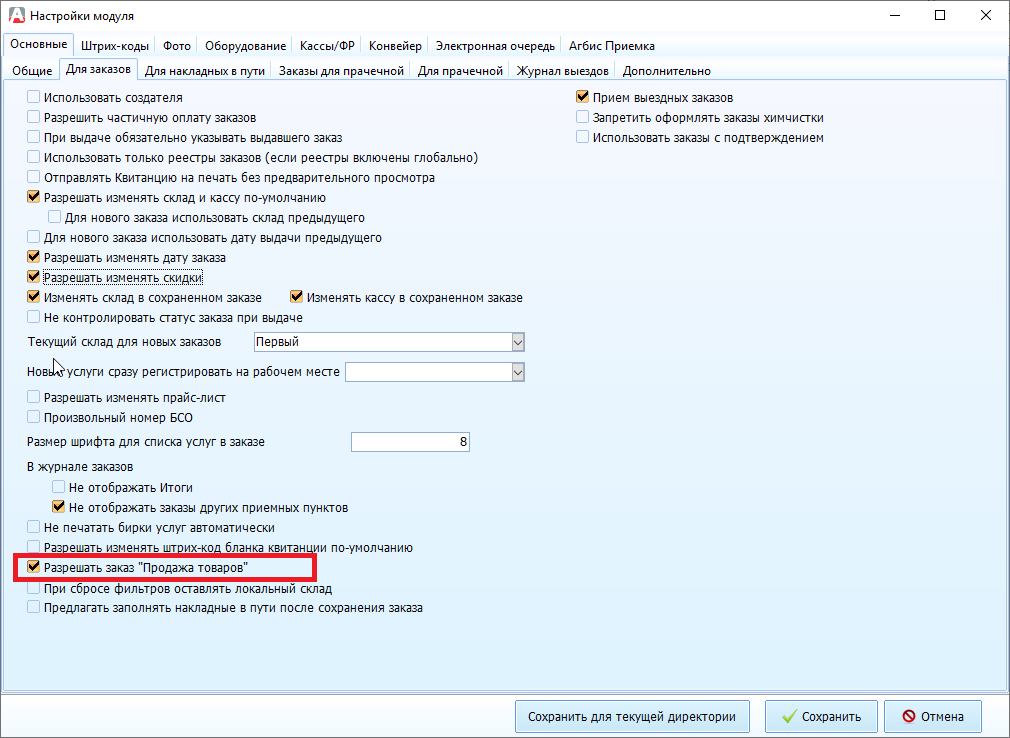
Task: Select the Для заказов sub-tab
Action: (x=99, y=69)
